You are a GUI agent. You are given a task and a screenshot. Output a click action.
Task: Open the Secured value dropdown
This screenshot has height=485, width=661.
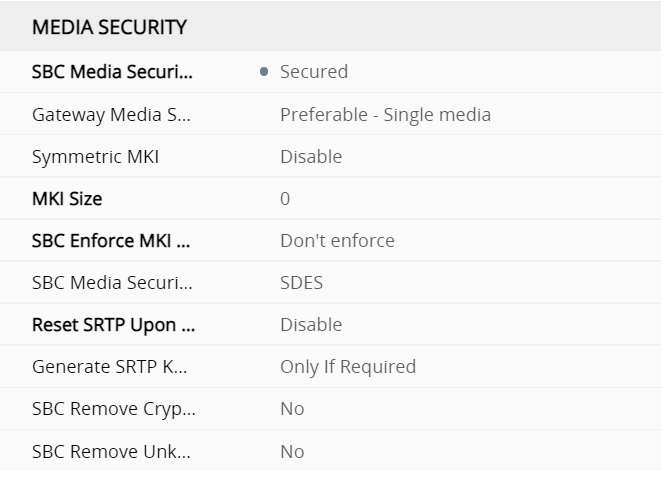314,72
